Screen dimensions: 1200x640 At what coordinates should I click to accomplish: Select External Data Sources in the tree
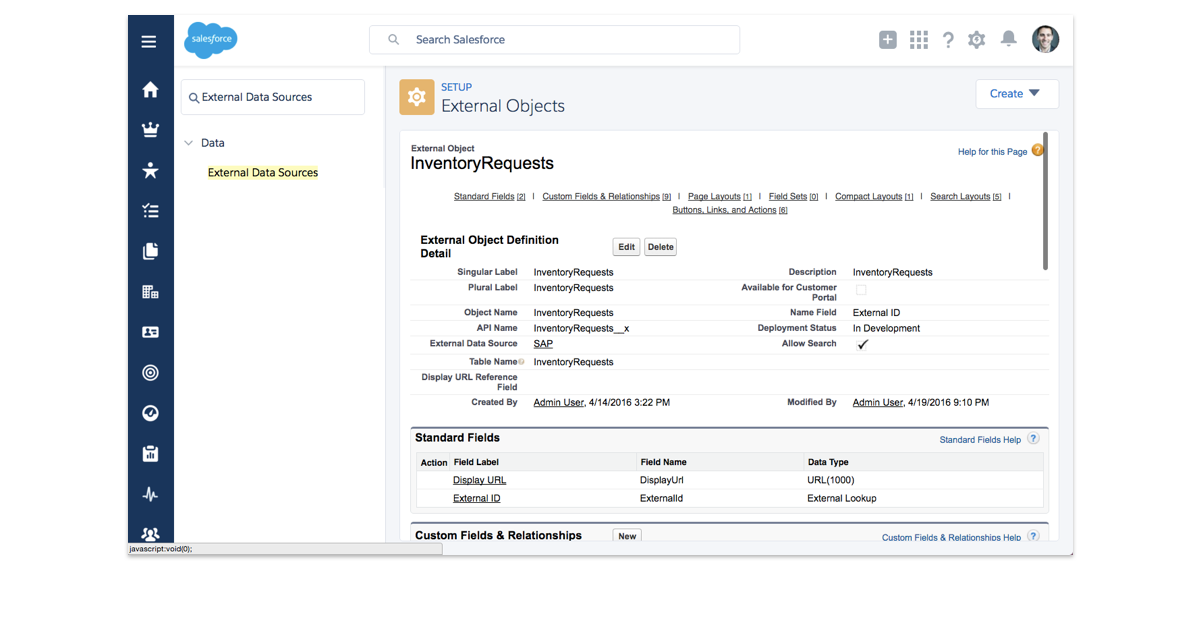click(x=263, y=172)
